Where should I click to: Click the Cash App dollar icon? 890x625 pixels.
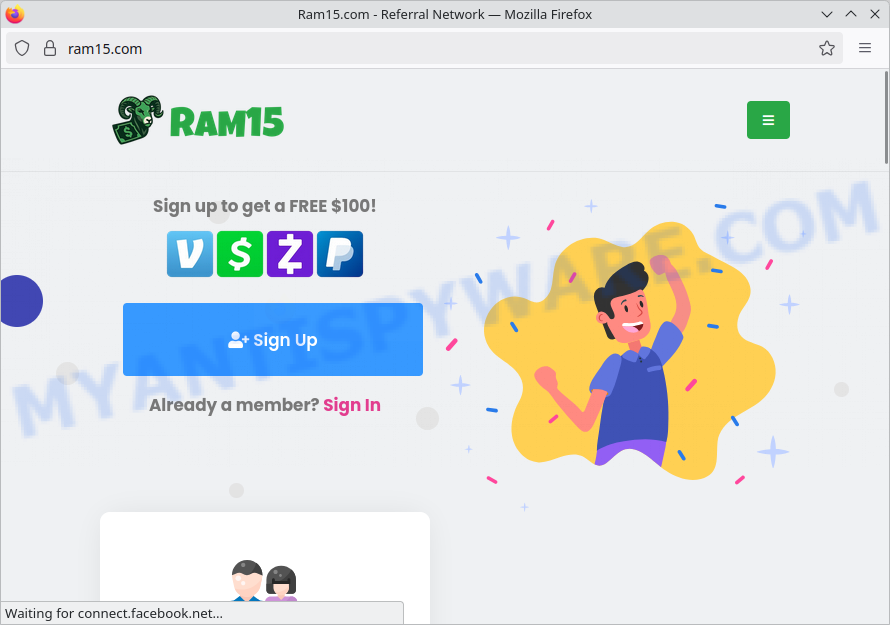tap(240, 254)
